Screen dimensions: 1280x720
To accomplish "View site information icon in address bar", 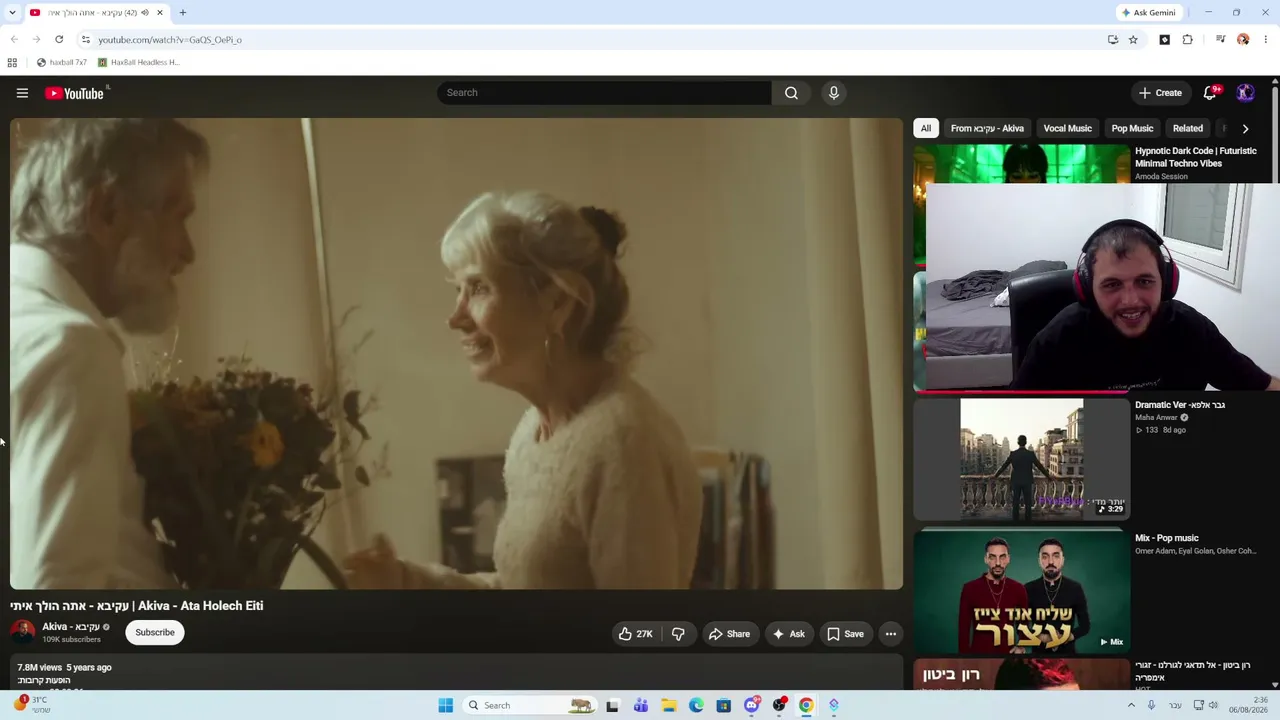I will pyautogui.click(x=86, y=40).
